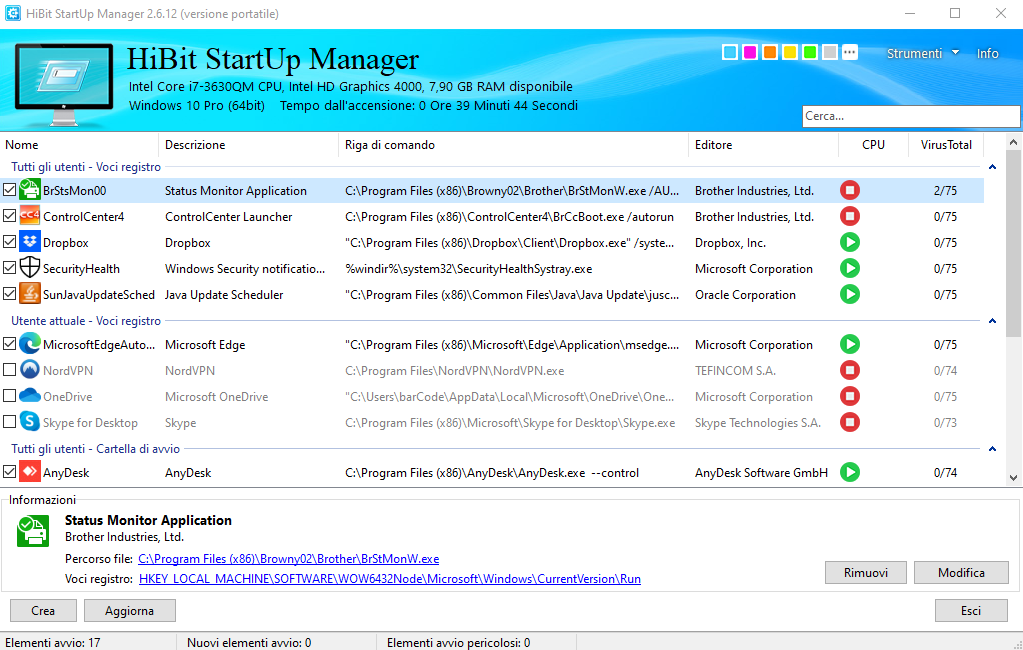This screenshot has height=650, width=1023.
Task: Select the gray theme swatch
Action: coord(830,52)
